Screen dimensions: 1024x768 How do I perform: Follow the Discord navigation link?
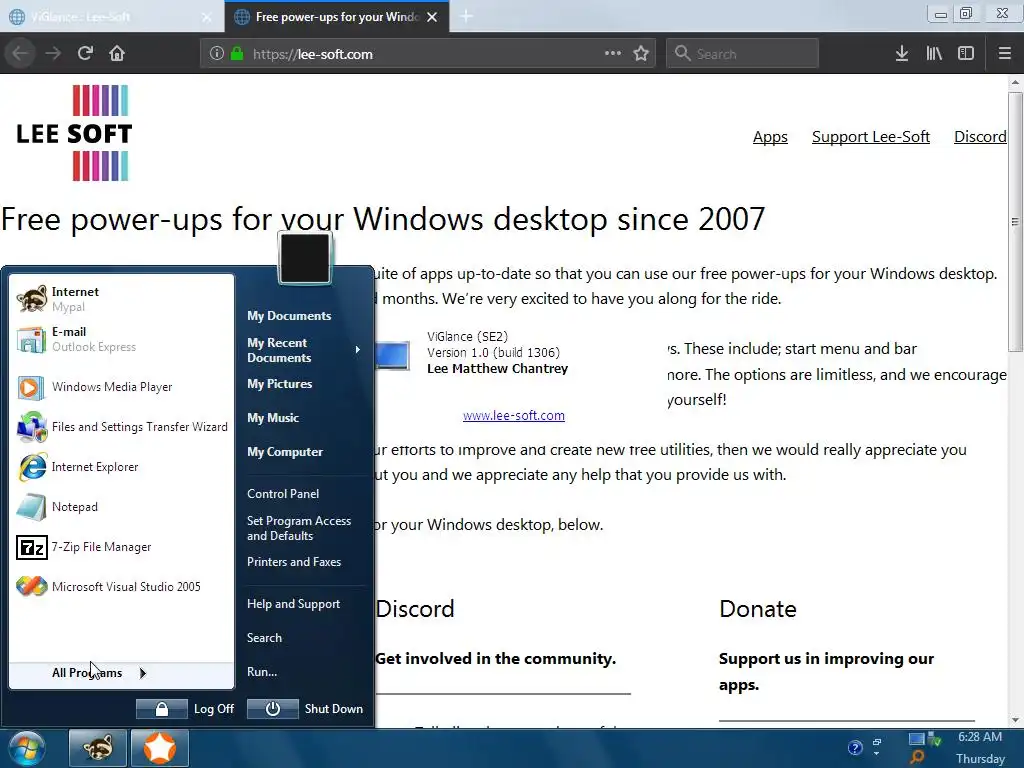(980, 136)
